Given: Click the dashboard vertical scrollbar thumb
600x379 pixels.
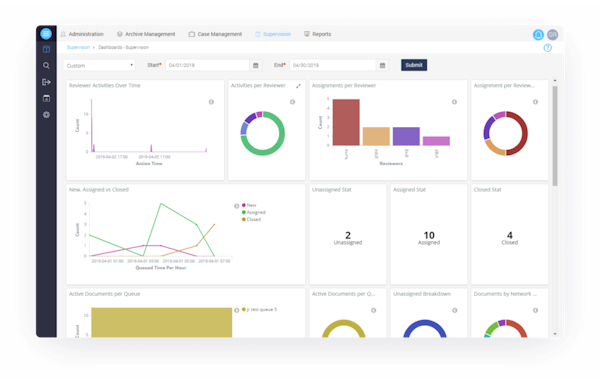Looking at the screenshot, I should (x=555, y=136).
